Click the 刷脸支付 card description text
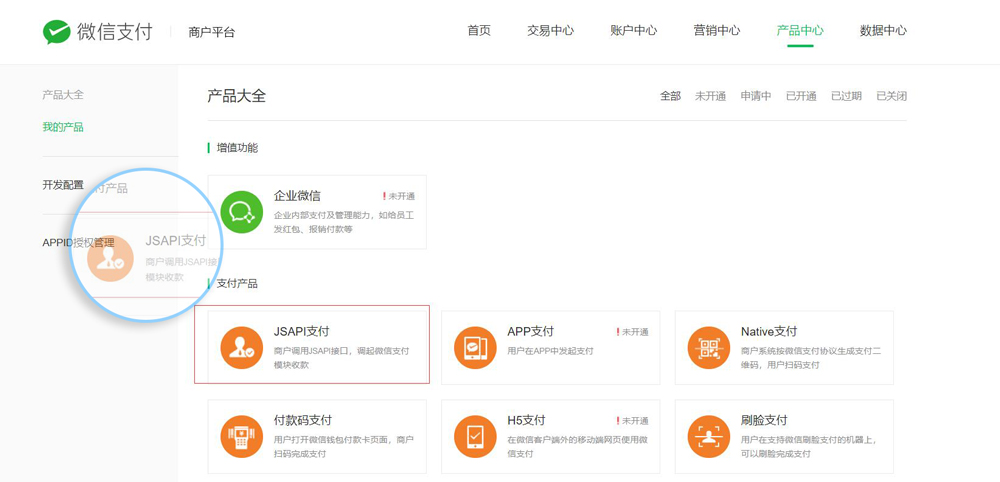This screenshot has width=1000, height=482. coord(811,447)
